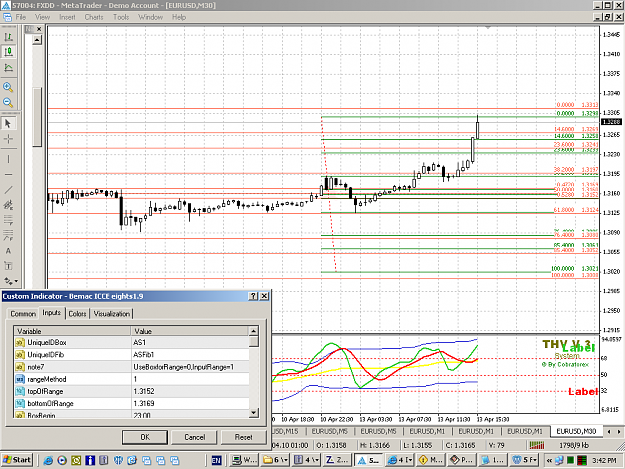Switch to the Common tab in dialog

pyautogui.click(x=23, y=314)
